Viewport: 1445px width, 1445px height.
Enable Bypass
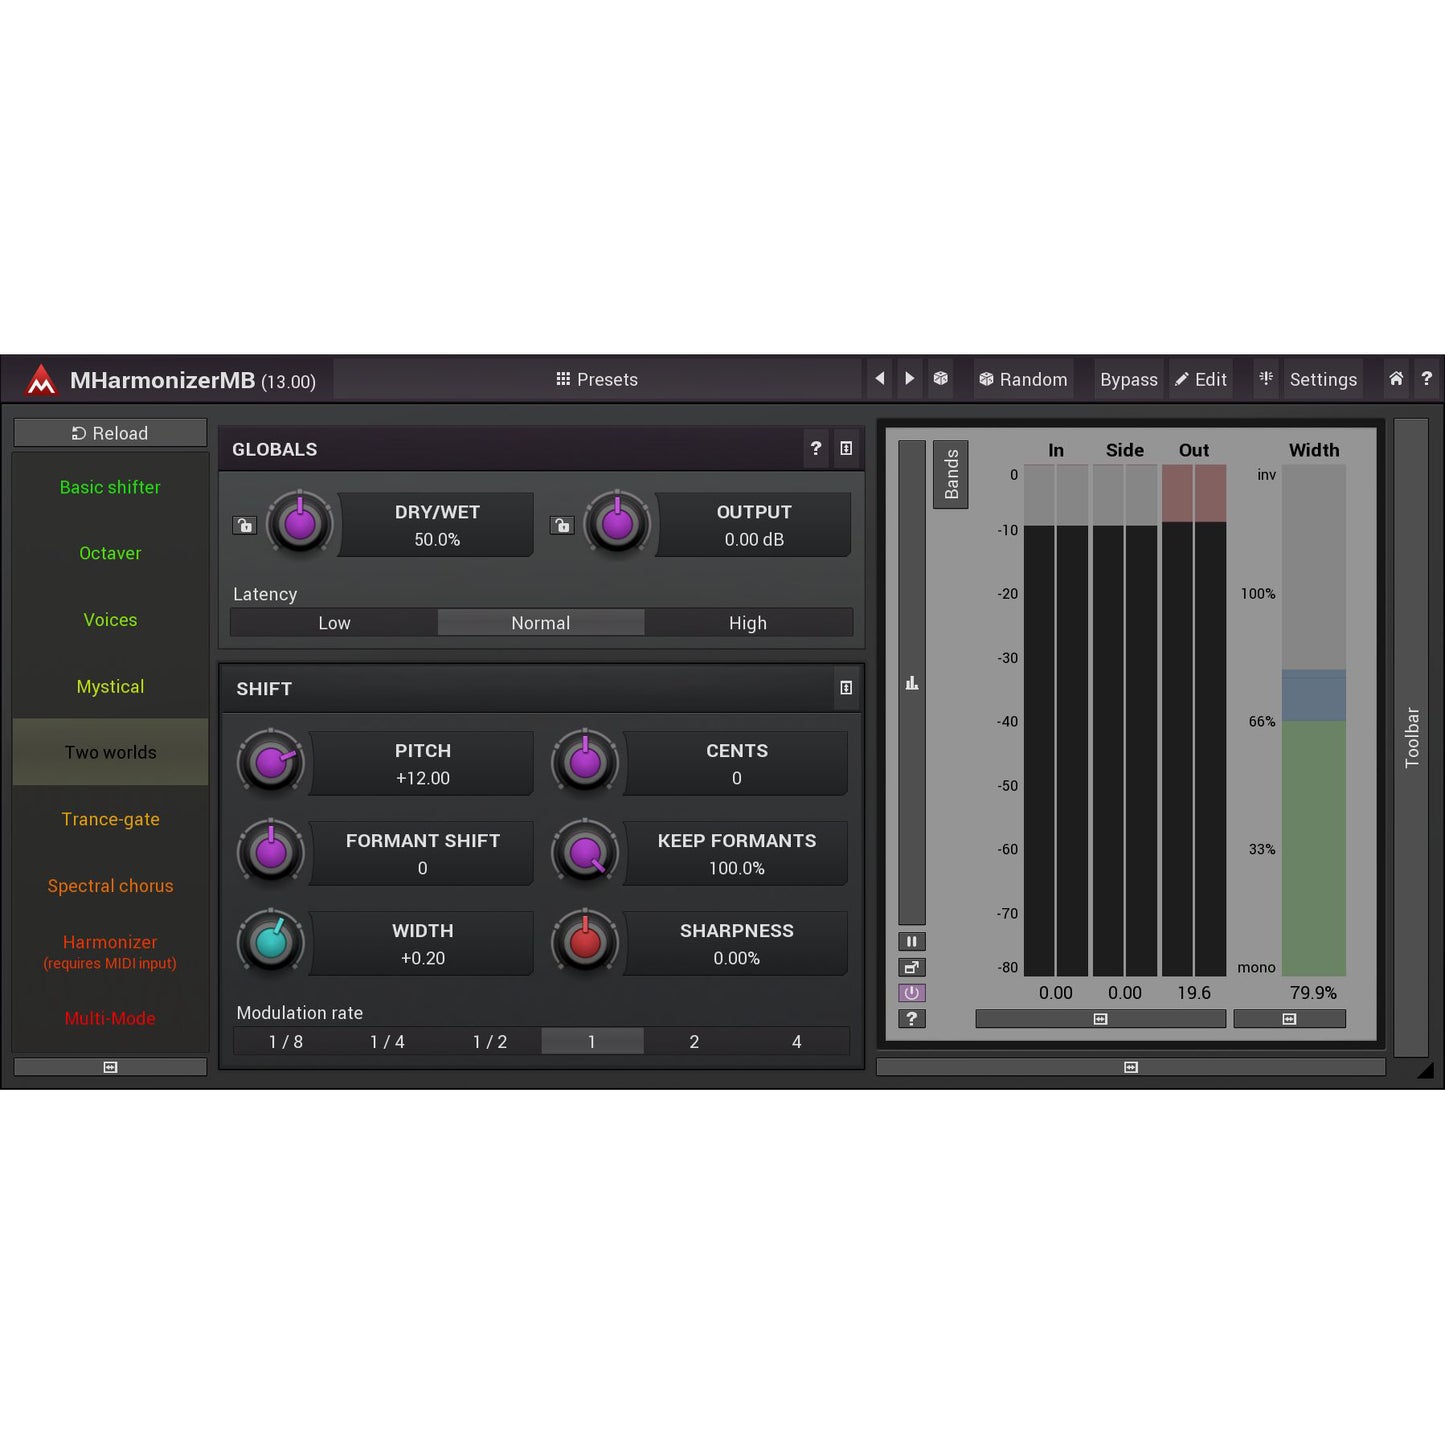pos(1128,379)
